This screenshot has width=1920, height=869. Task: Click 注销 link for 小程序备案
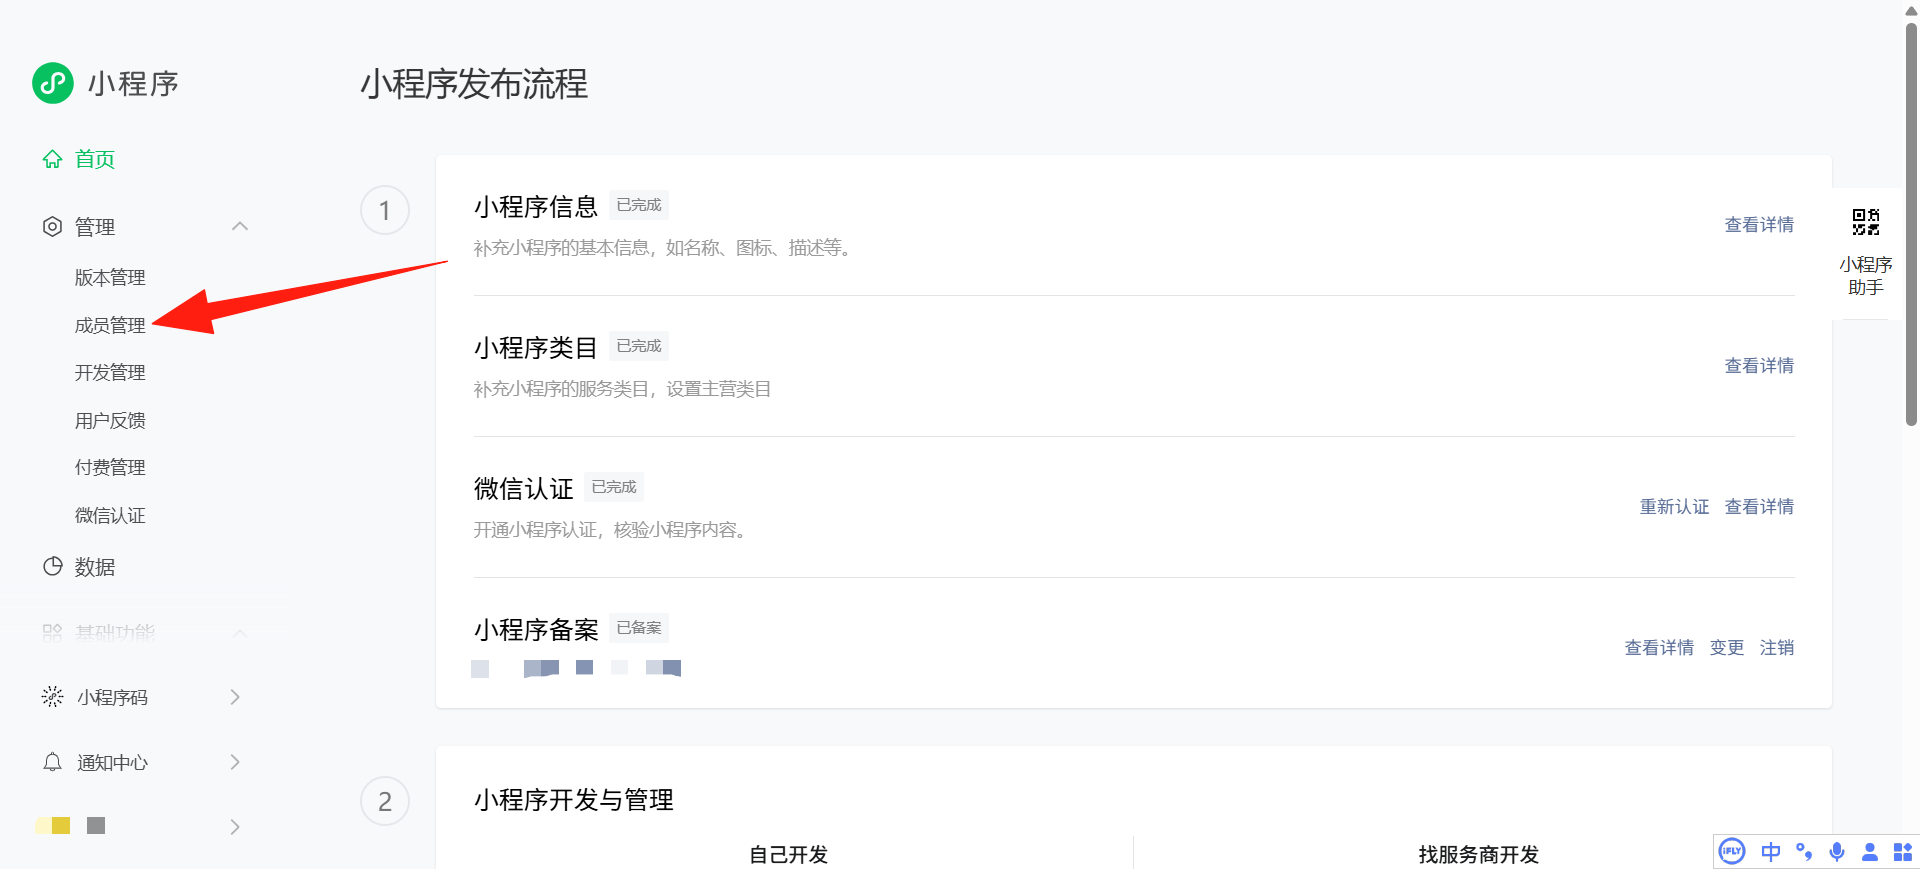[1777, 648]
